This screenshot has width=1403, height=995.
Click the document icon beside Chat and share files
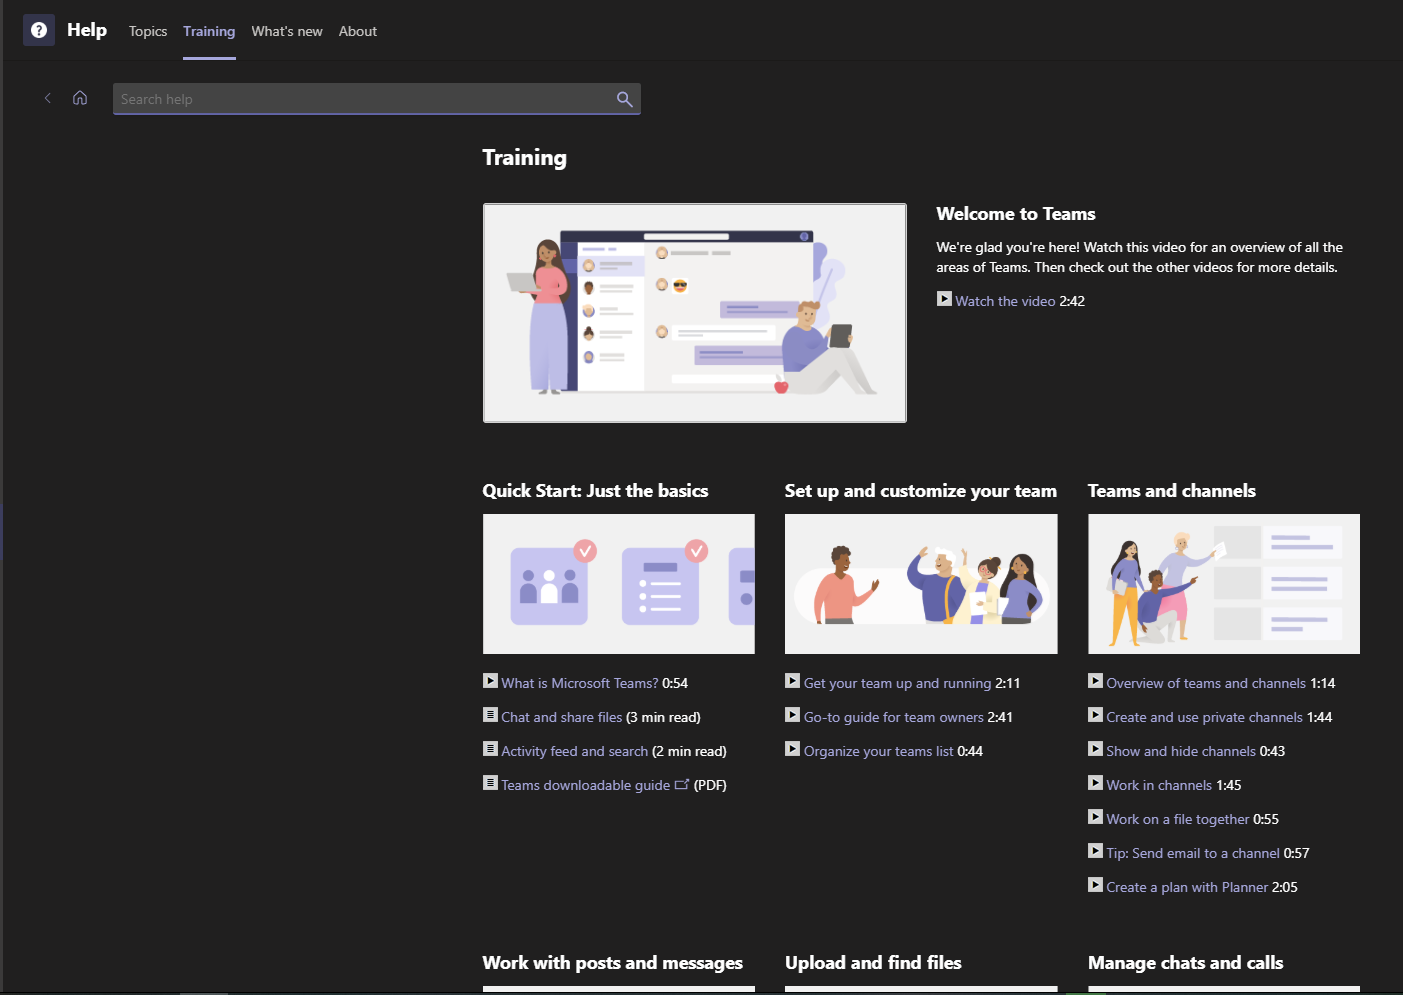point(490,715)
